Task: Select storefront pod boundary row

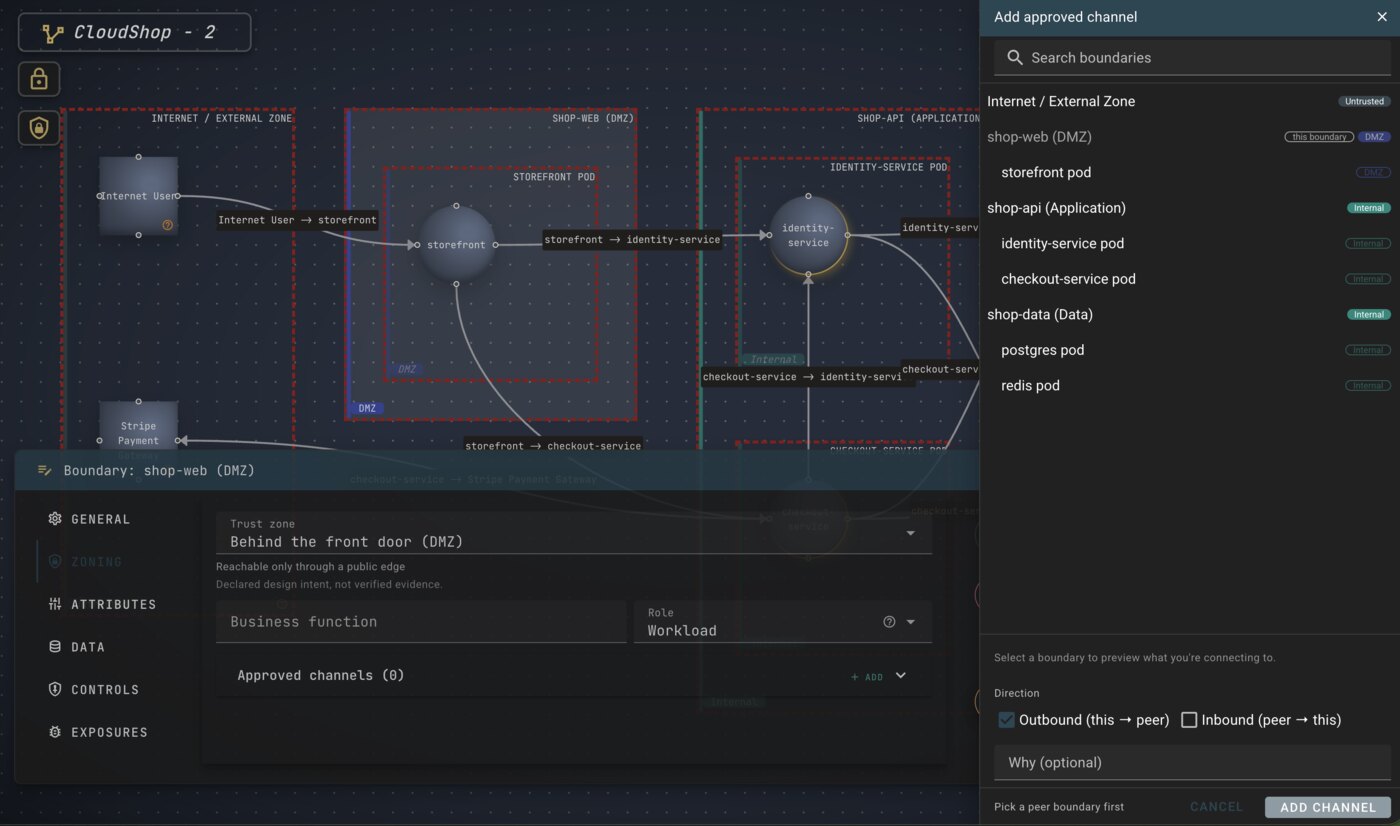Action: [x=1189, y=172]
